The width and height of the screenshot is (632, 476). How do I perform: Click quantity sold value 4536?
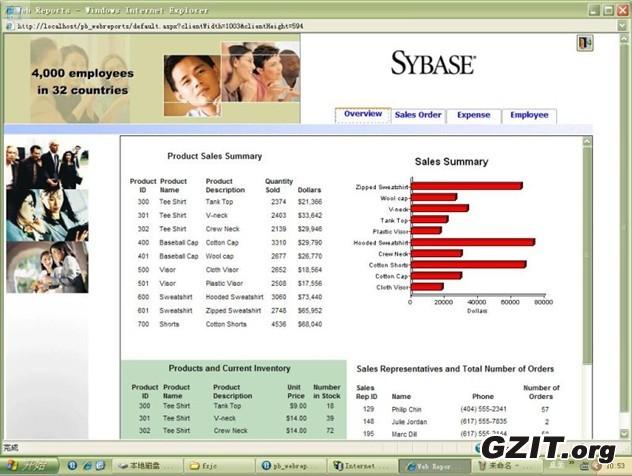coord(279,324)
